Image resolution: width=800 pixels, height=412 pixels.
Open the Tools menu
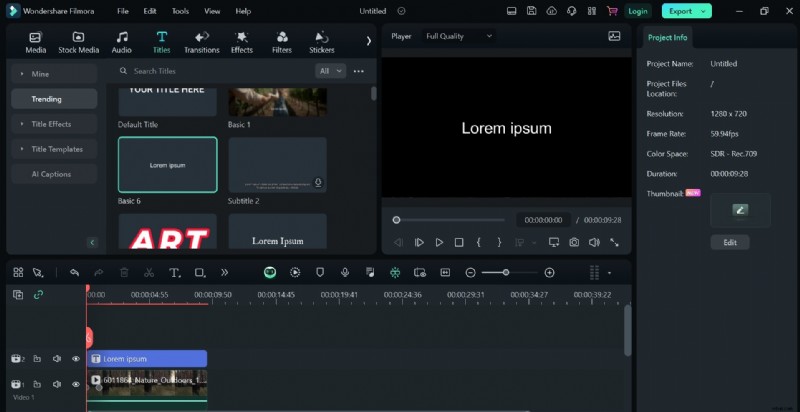point(180,11)
